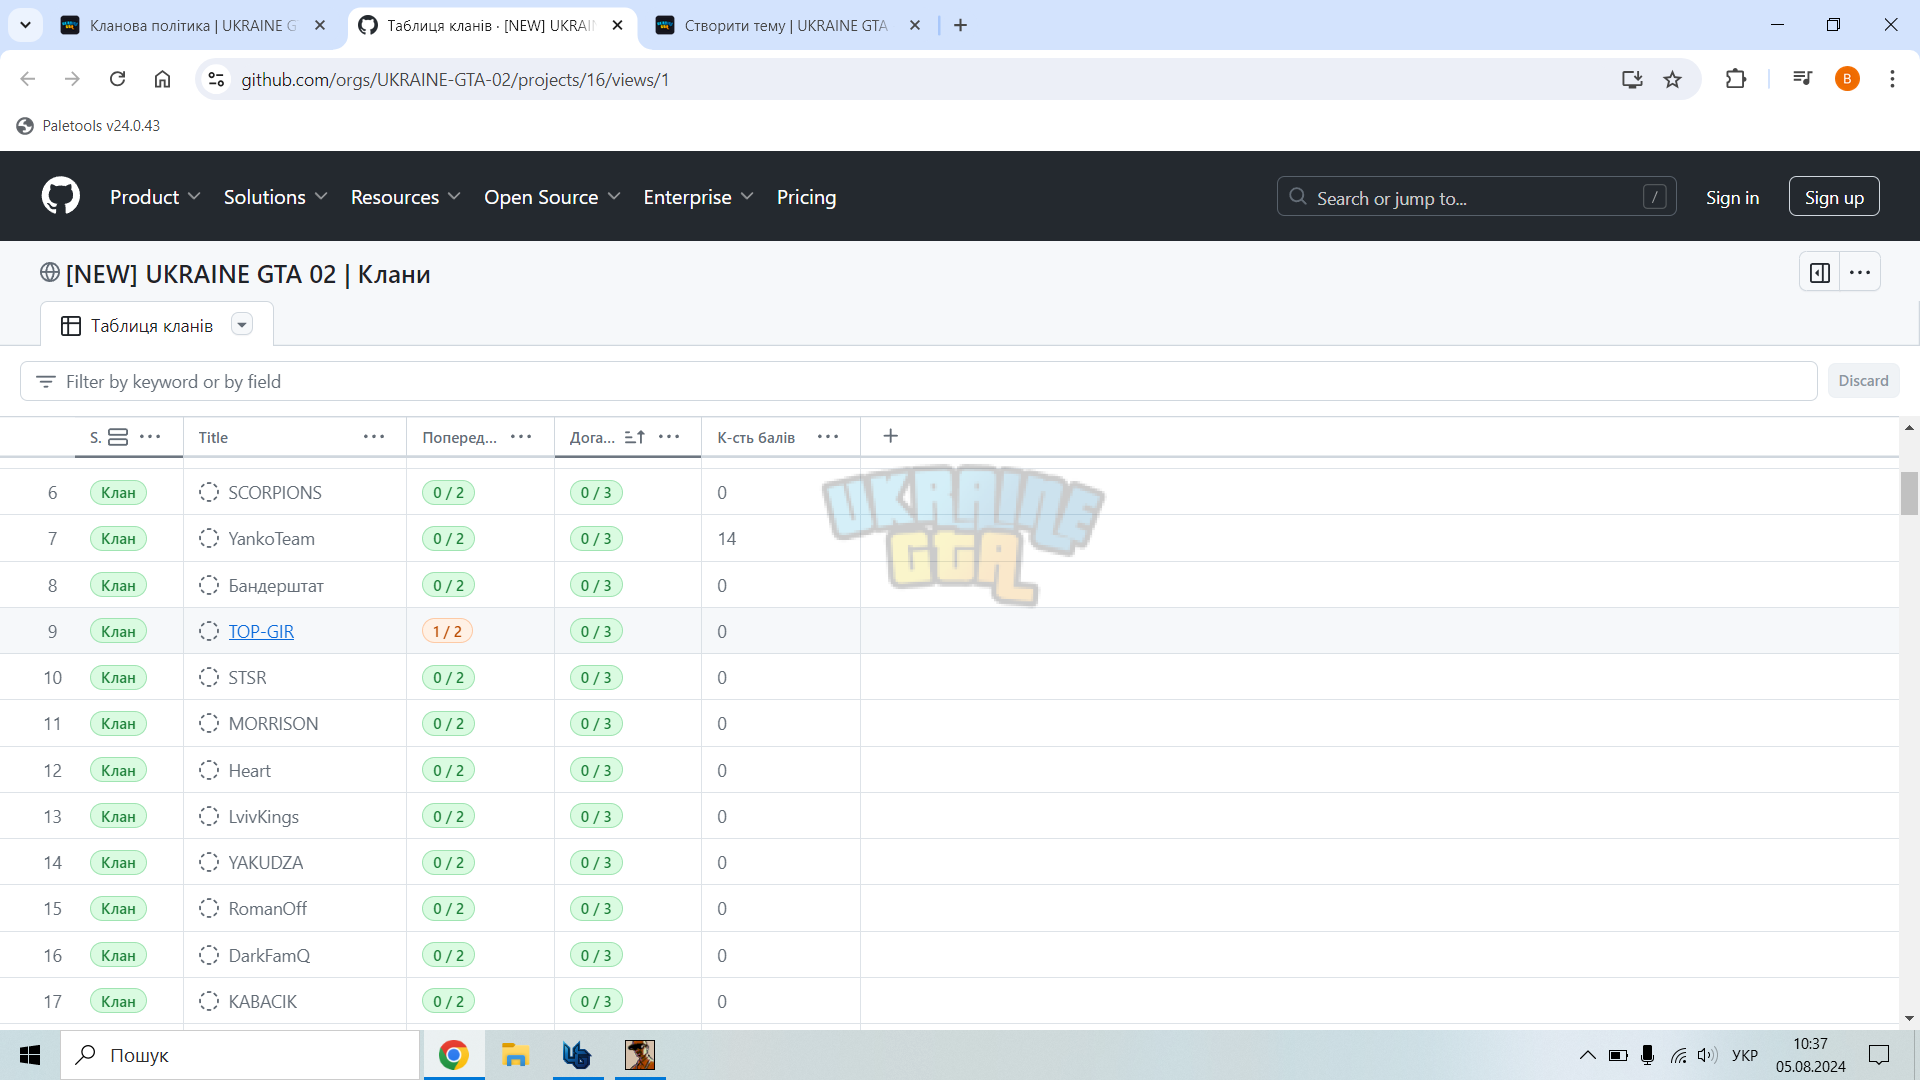The width and height of the screenshot is (1920, 1080).
Task: Toggle the side panel layout icon
Action: pyautogui.click(x=1820, y=272)
